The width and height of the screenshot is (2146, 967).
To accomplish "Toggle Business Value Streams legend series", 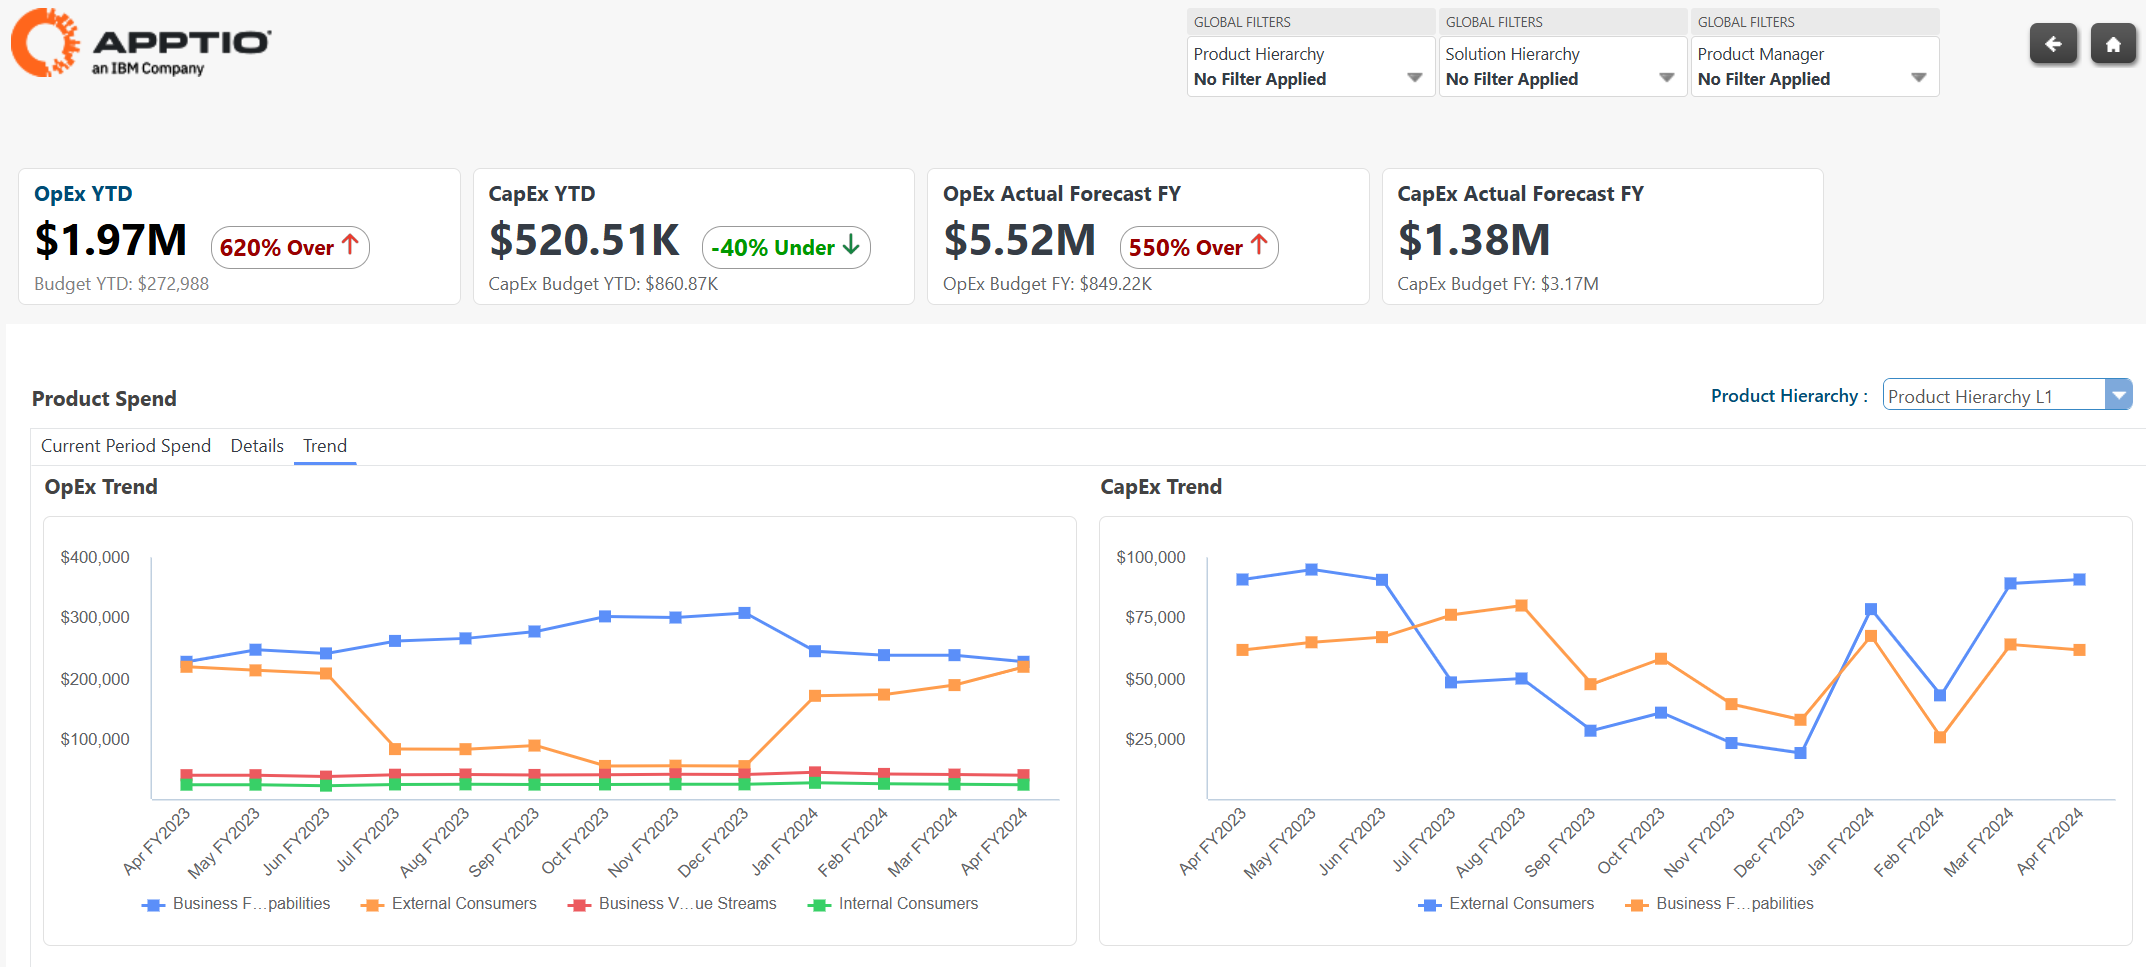I will [674, 904].
